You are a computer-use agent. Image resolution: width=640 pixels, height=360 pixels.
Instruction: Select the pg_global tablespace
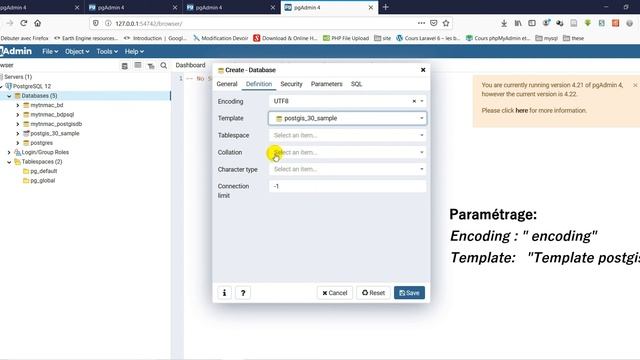pos(42,180)
